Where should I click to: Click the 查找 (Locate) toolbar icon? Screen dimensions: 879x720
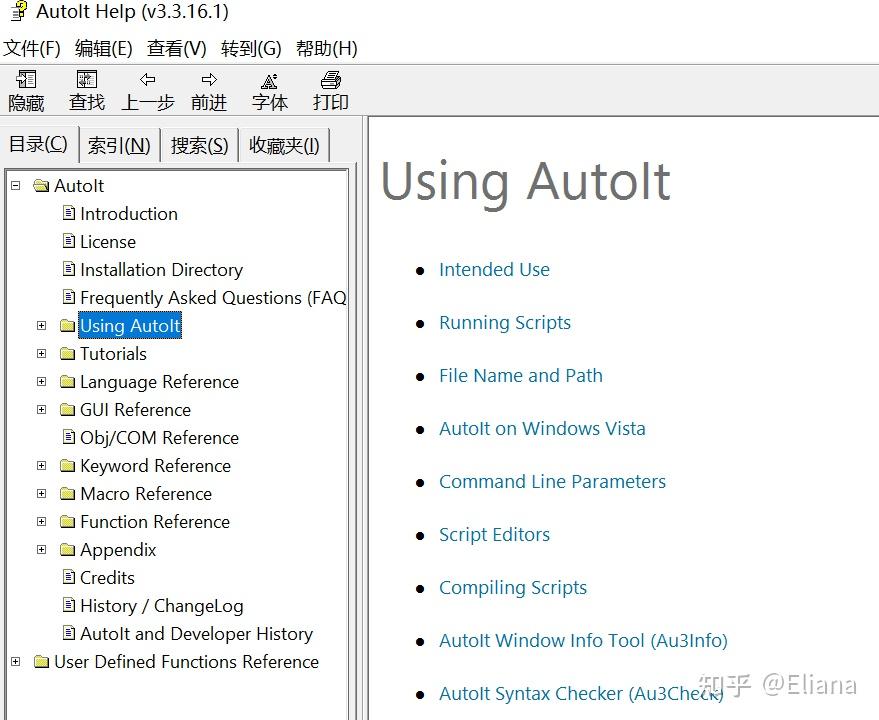coord(86,88)
